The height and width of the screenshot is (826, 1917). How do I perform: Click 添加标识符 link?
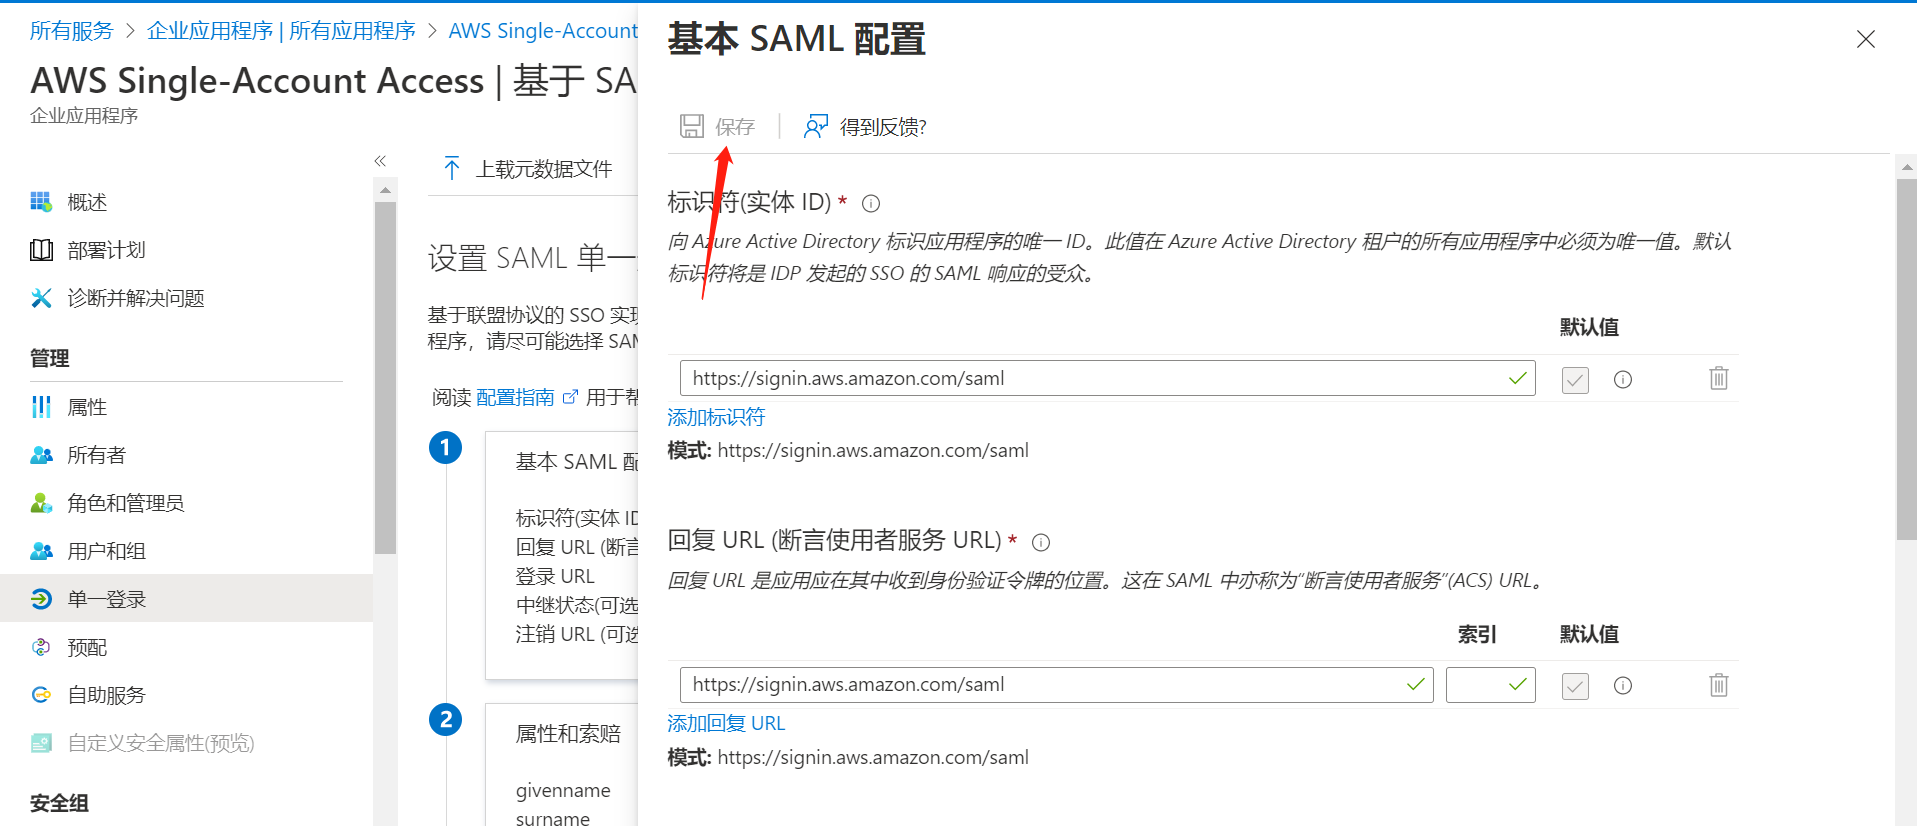716,417
